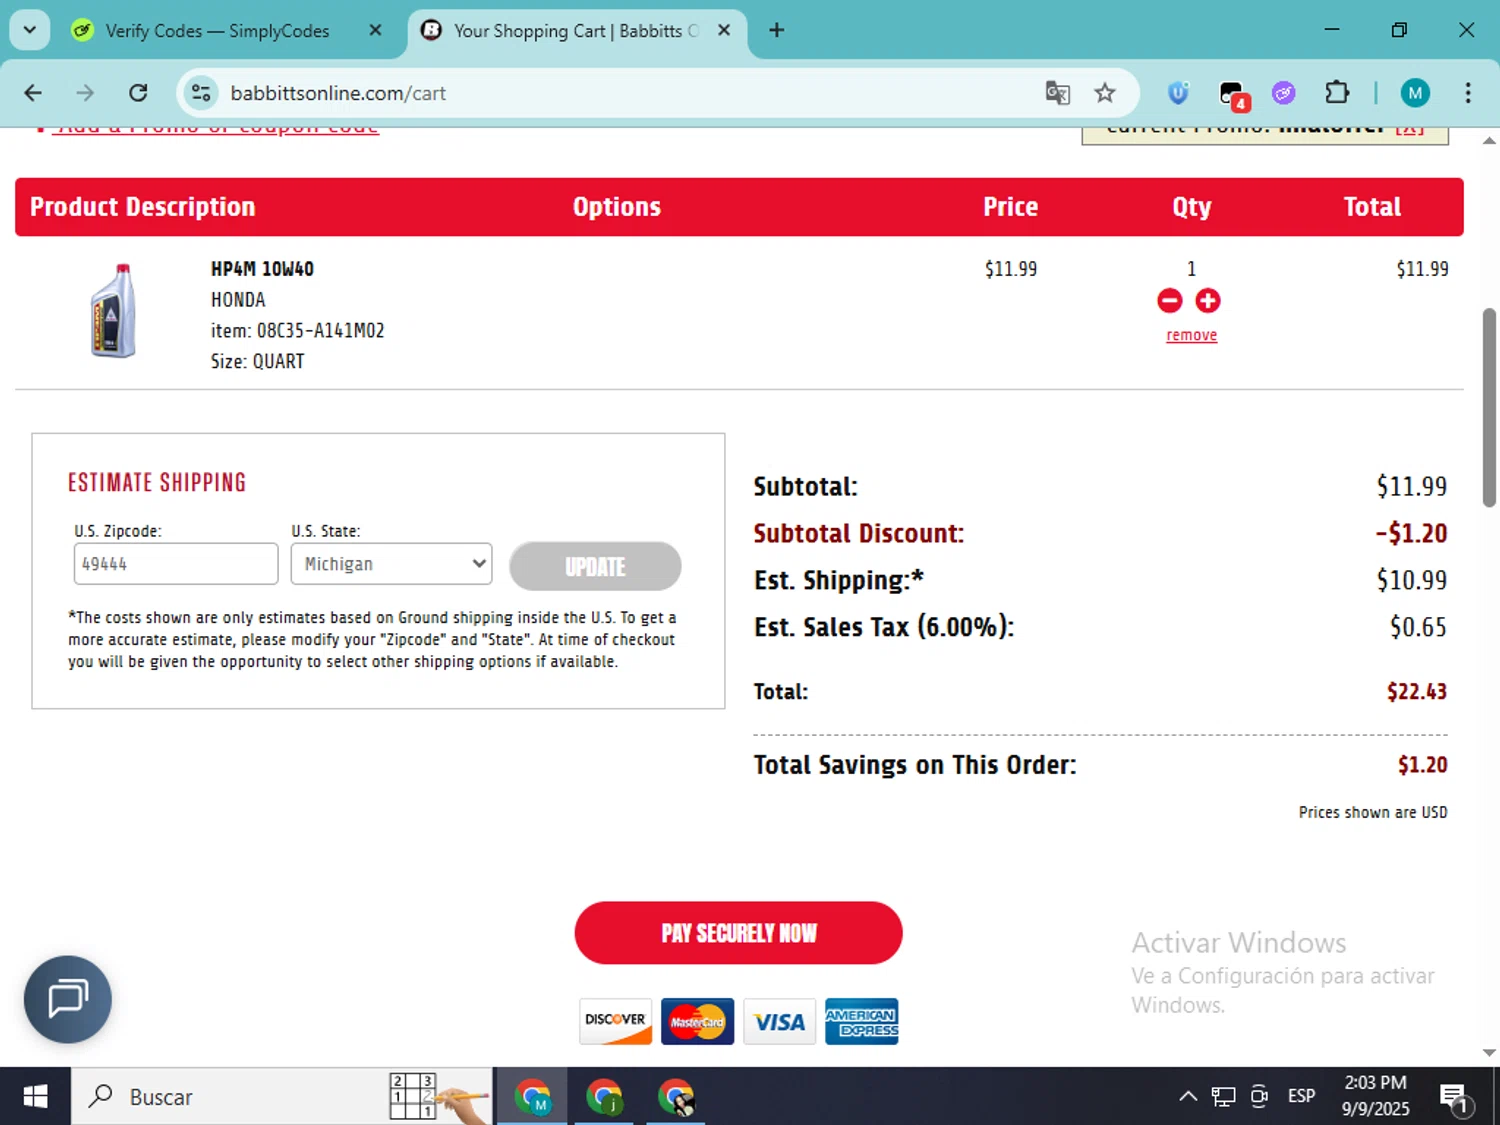This screenshot has width=1500, height=1125.
Task: Select Your Shopping Cart Babbitts tab
Action: coord(576,31)
